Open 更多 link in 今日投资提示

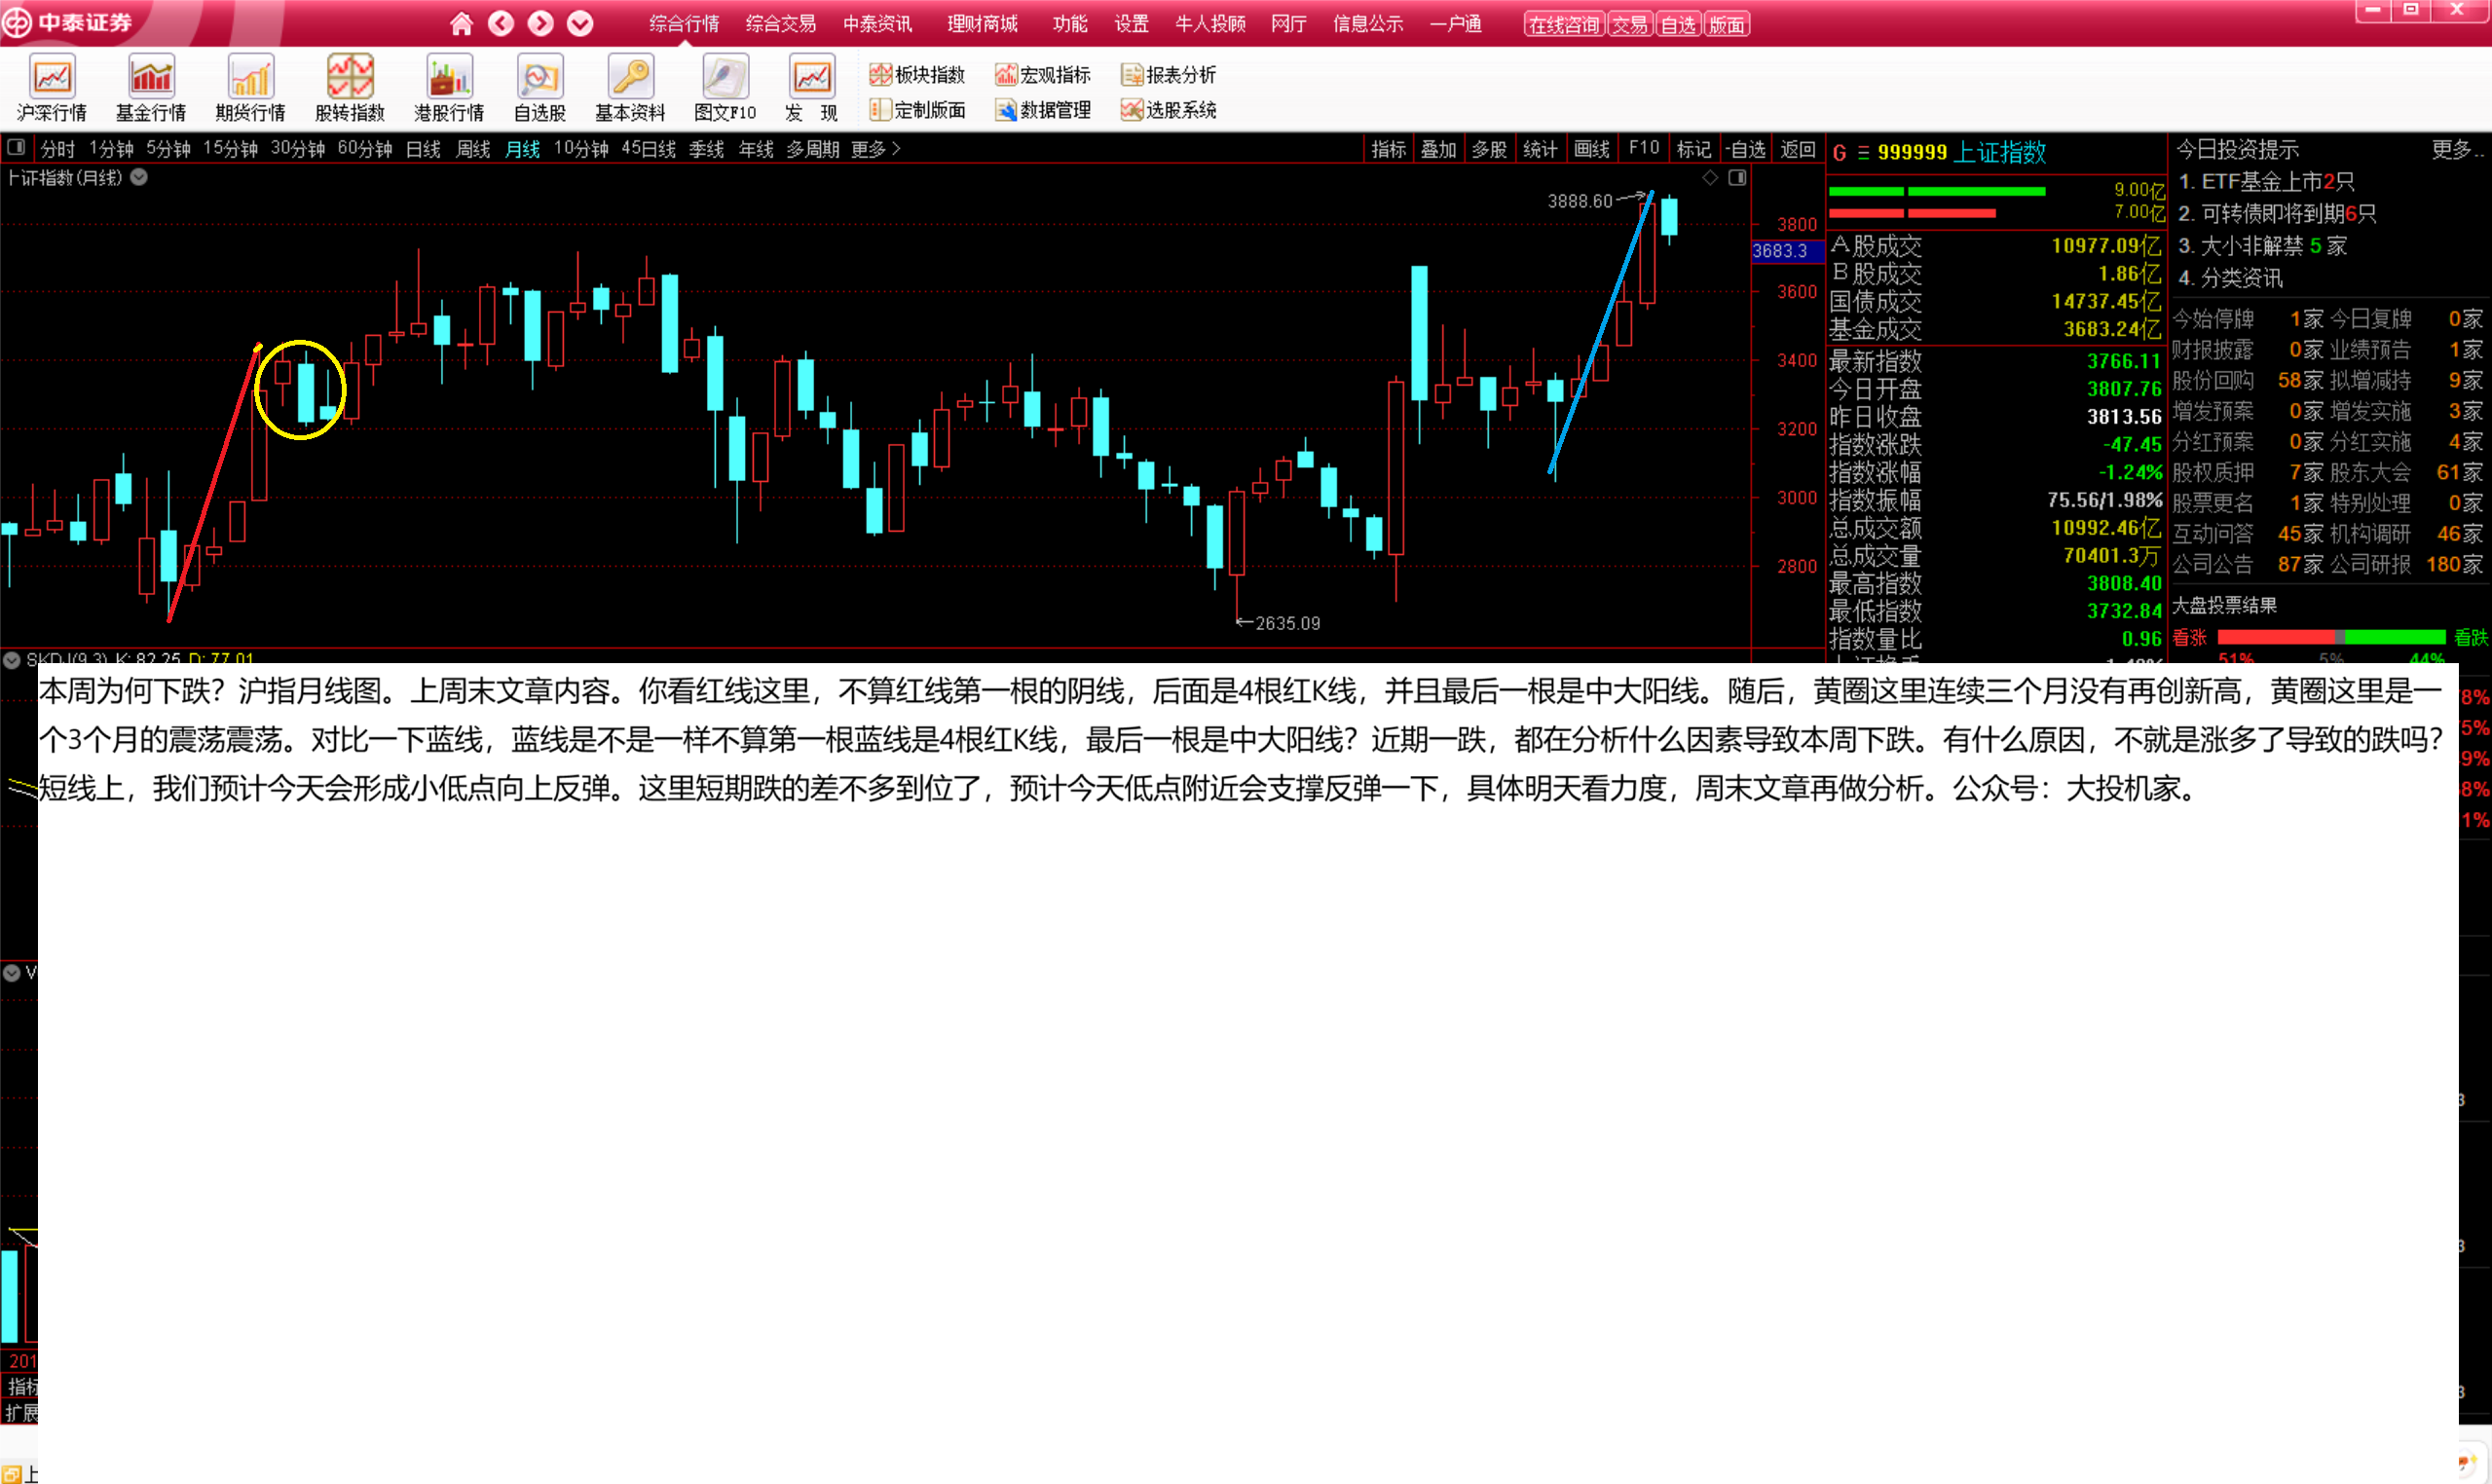click(2457, 149)
